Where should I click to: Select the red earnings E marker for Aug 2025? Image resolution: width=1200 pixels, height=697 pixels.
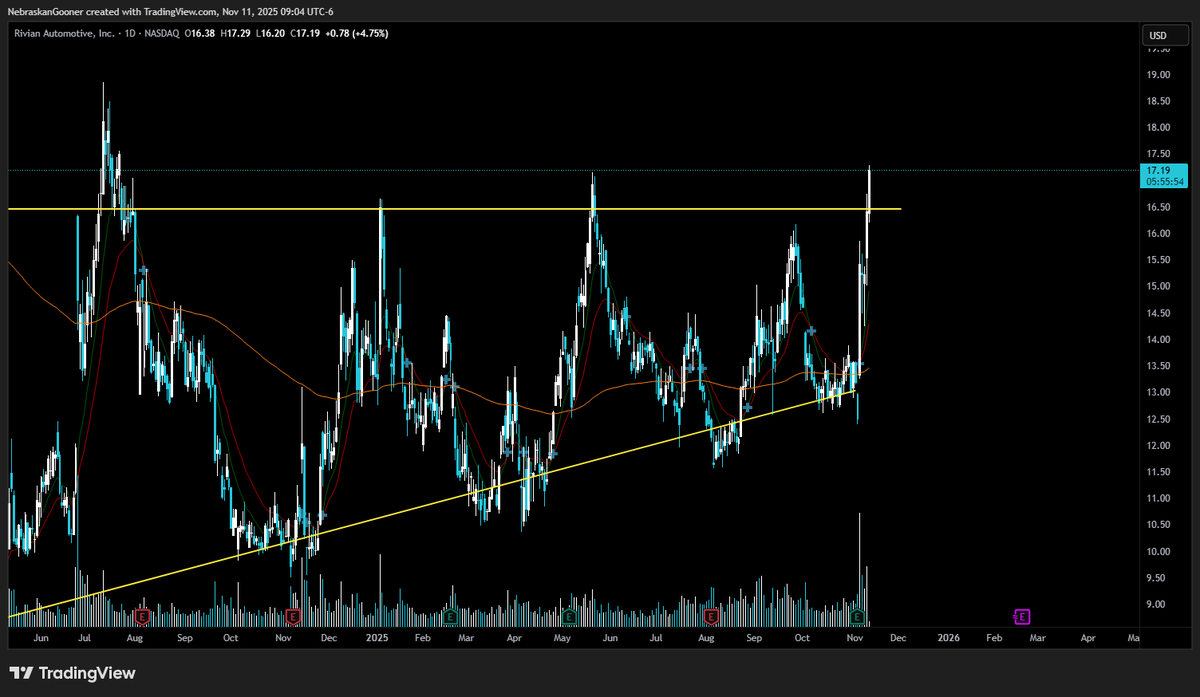pyautogui.click(x=711, y=615)
